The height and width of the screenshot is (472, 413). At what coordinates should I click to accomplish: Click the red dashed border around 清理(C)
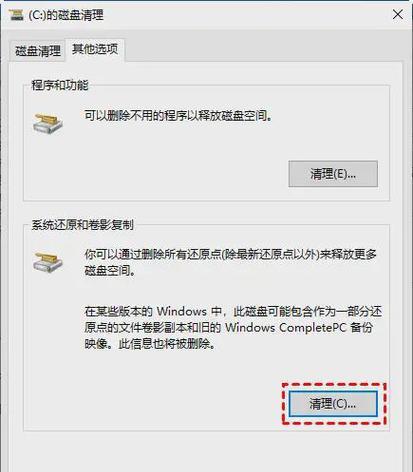334,385
